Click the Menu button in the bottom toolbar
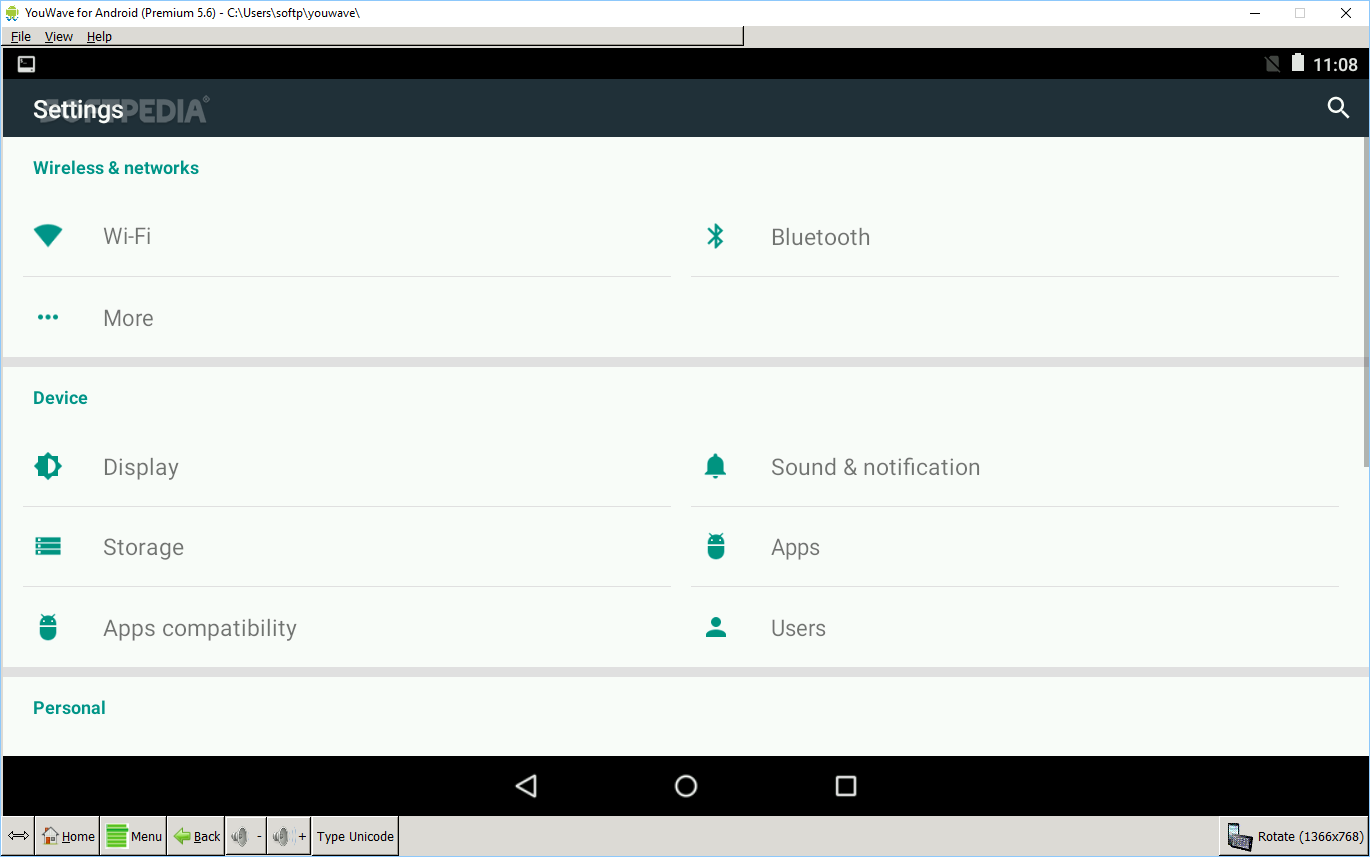 (133, 836)
